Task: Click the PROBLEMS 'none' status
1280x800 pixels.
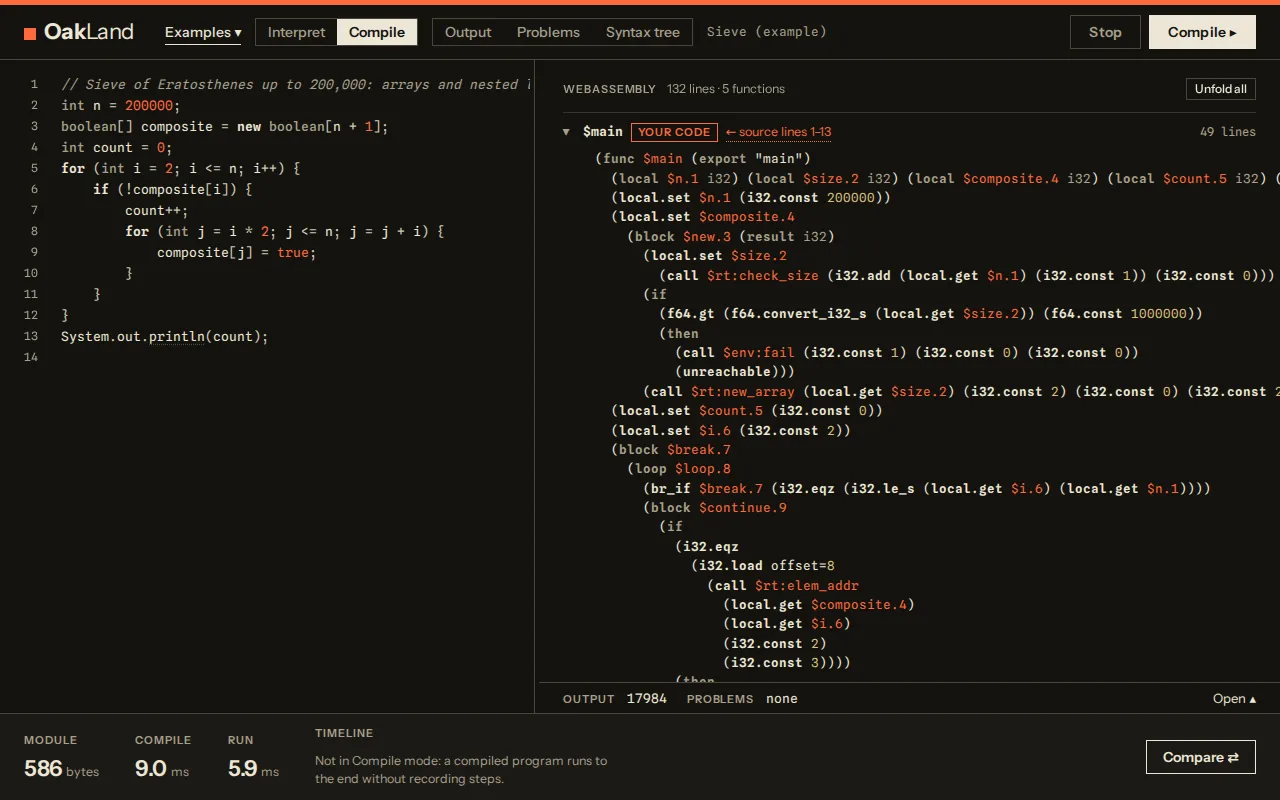Action: tap(782, 699)
